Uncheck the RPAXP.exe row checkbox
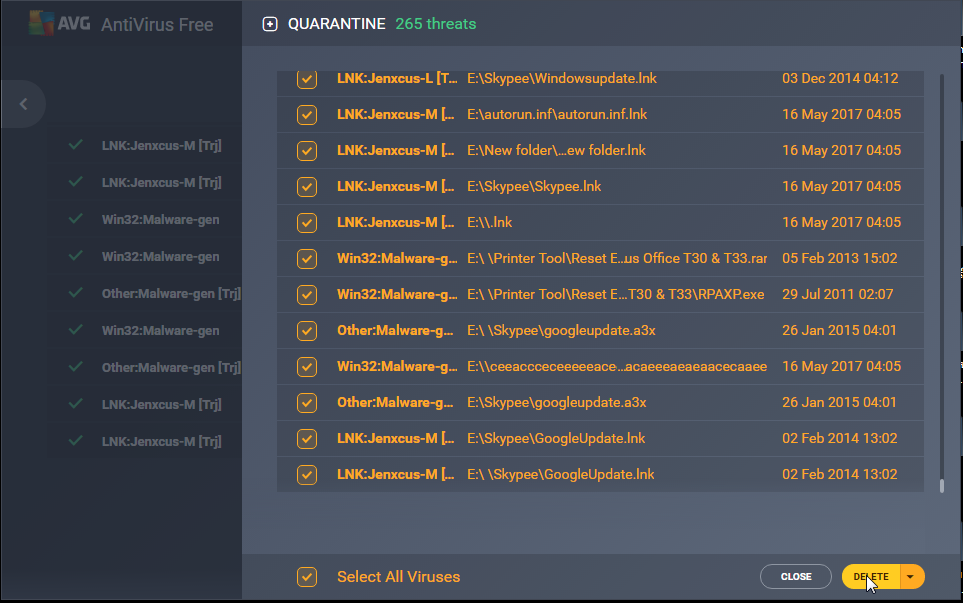 306,295
